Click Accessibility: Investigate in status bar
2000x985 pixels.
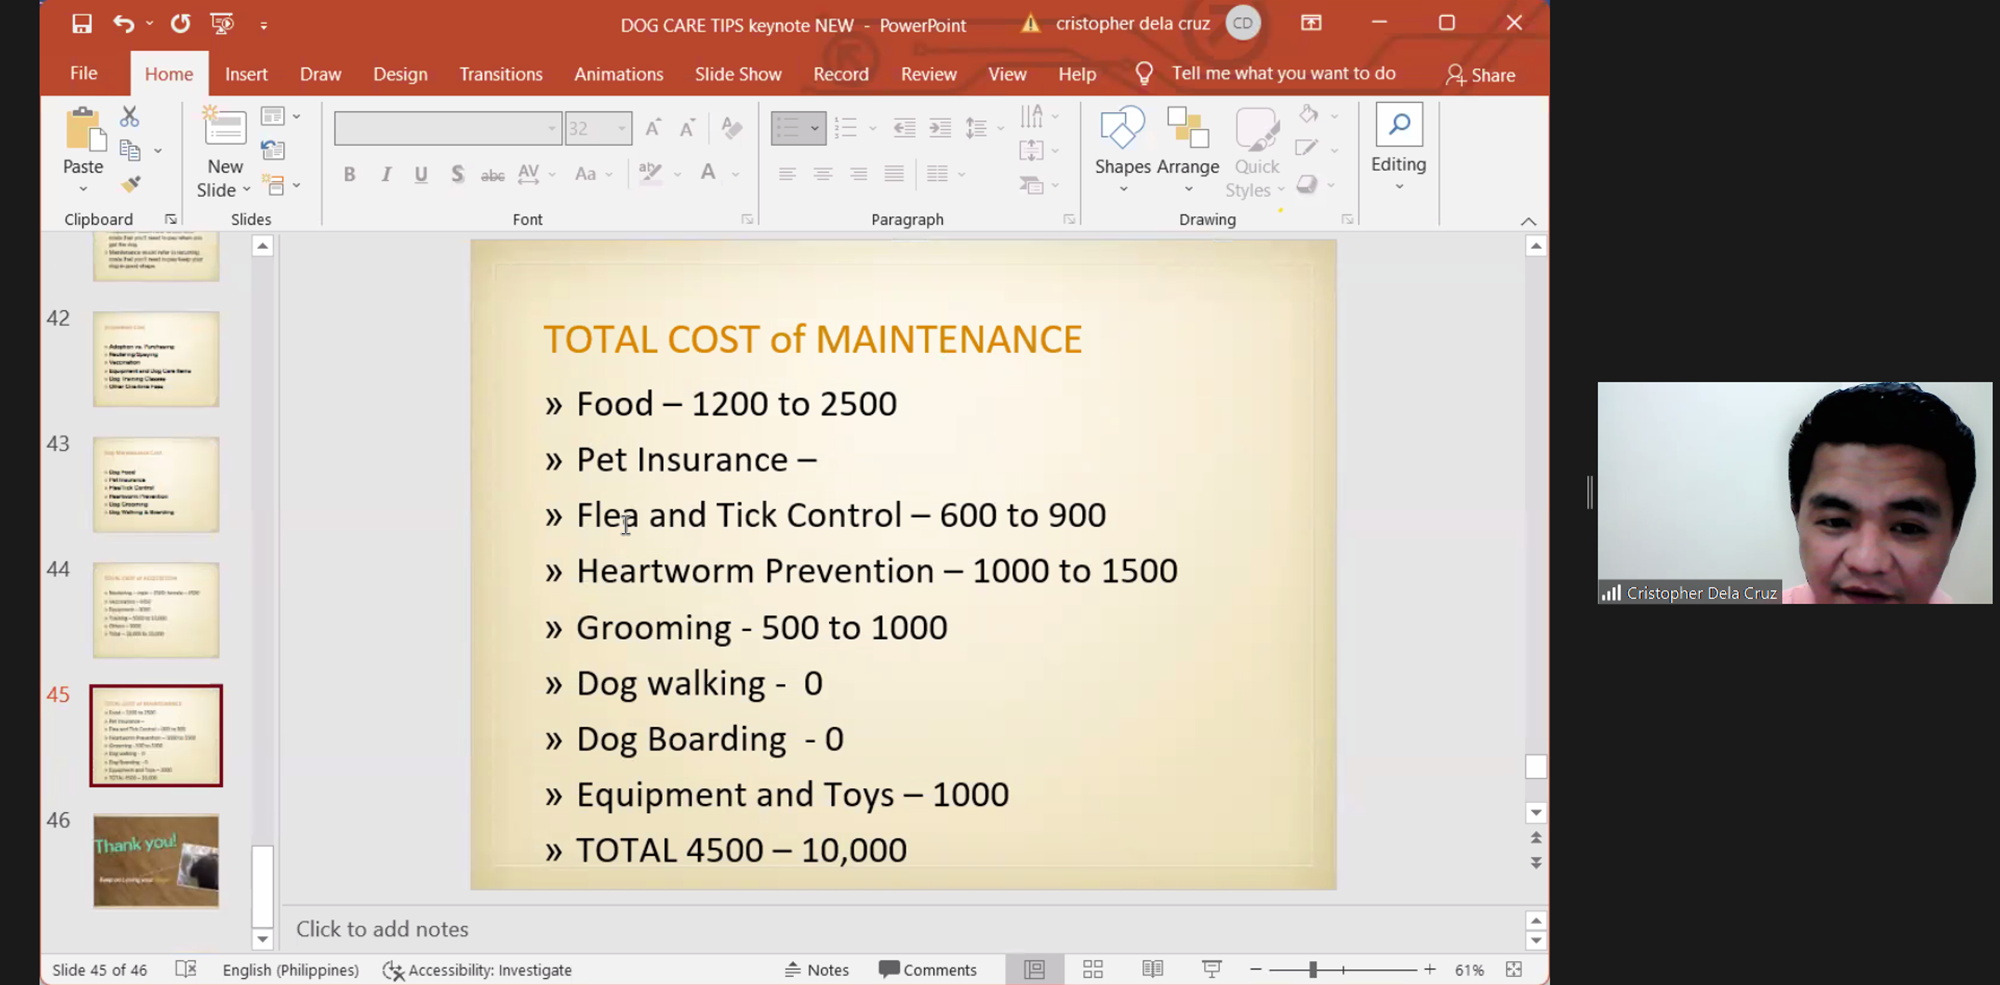(478, 969)
